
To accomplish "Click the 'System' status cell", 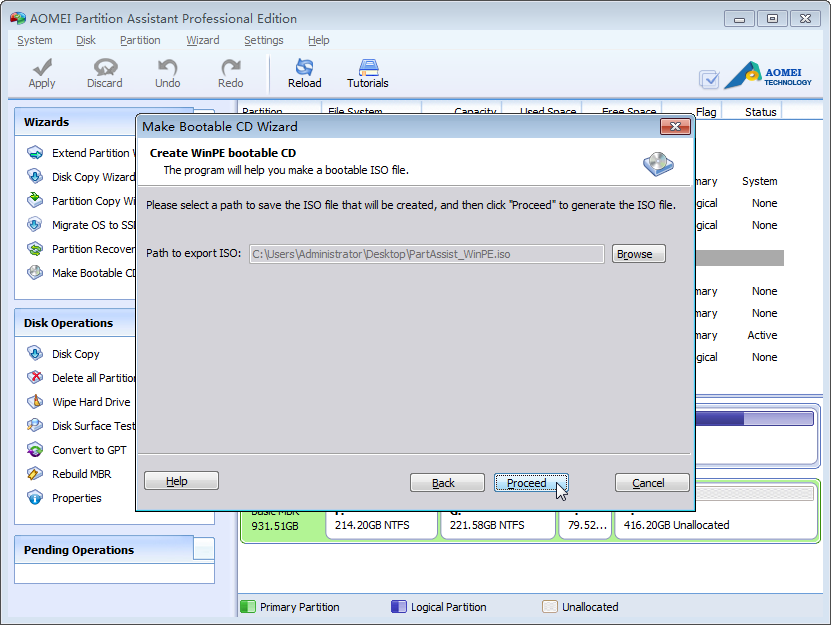I will [x=759, y=181].
